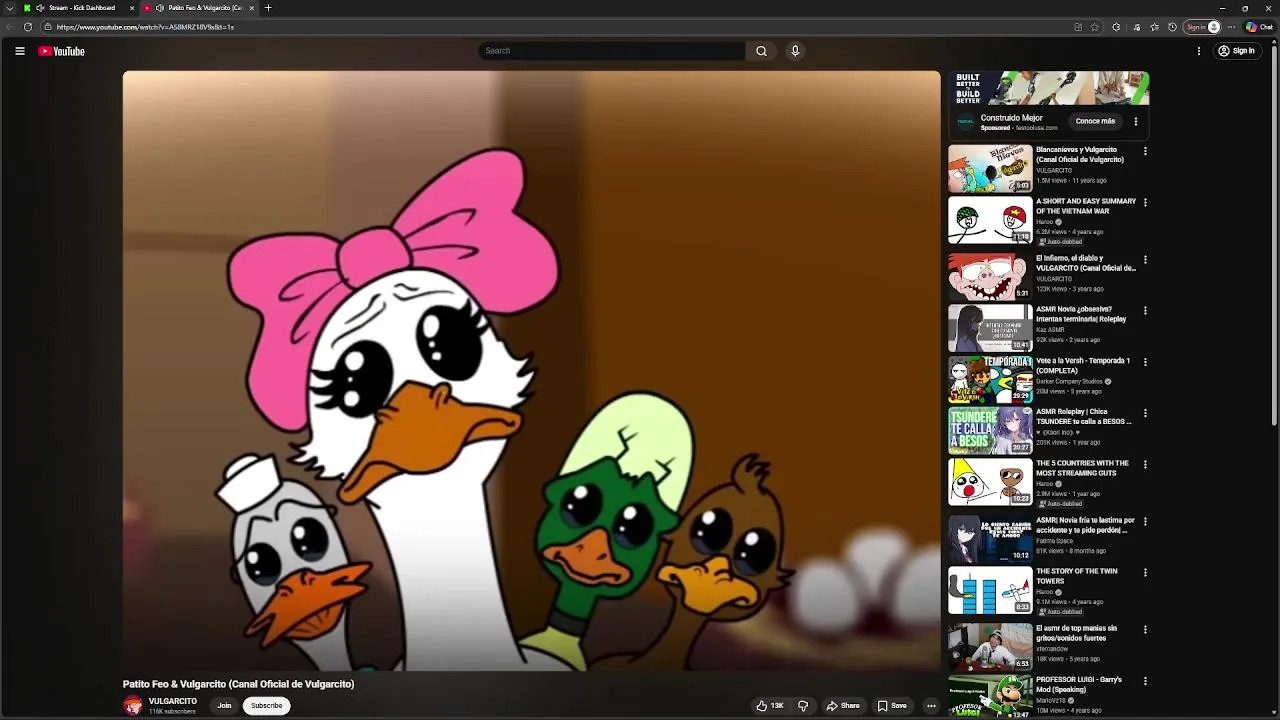Select the Patito Feo & Vulgarcito tab
The width and height of the screenshot is (1280, 720).
201,8
